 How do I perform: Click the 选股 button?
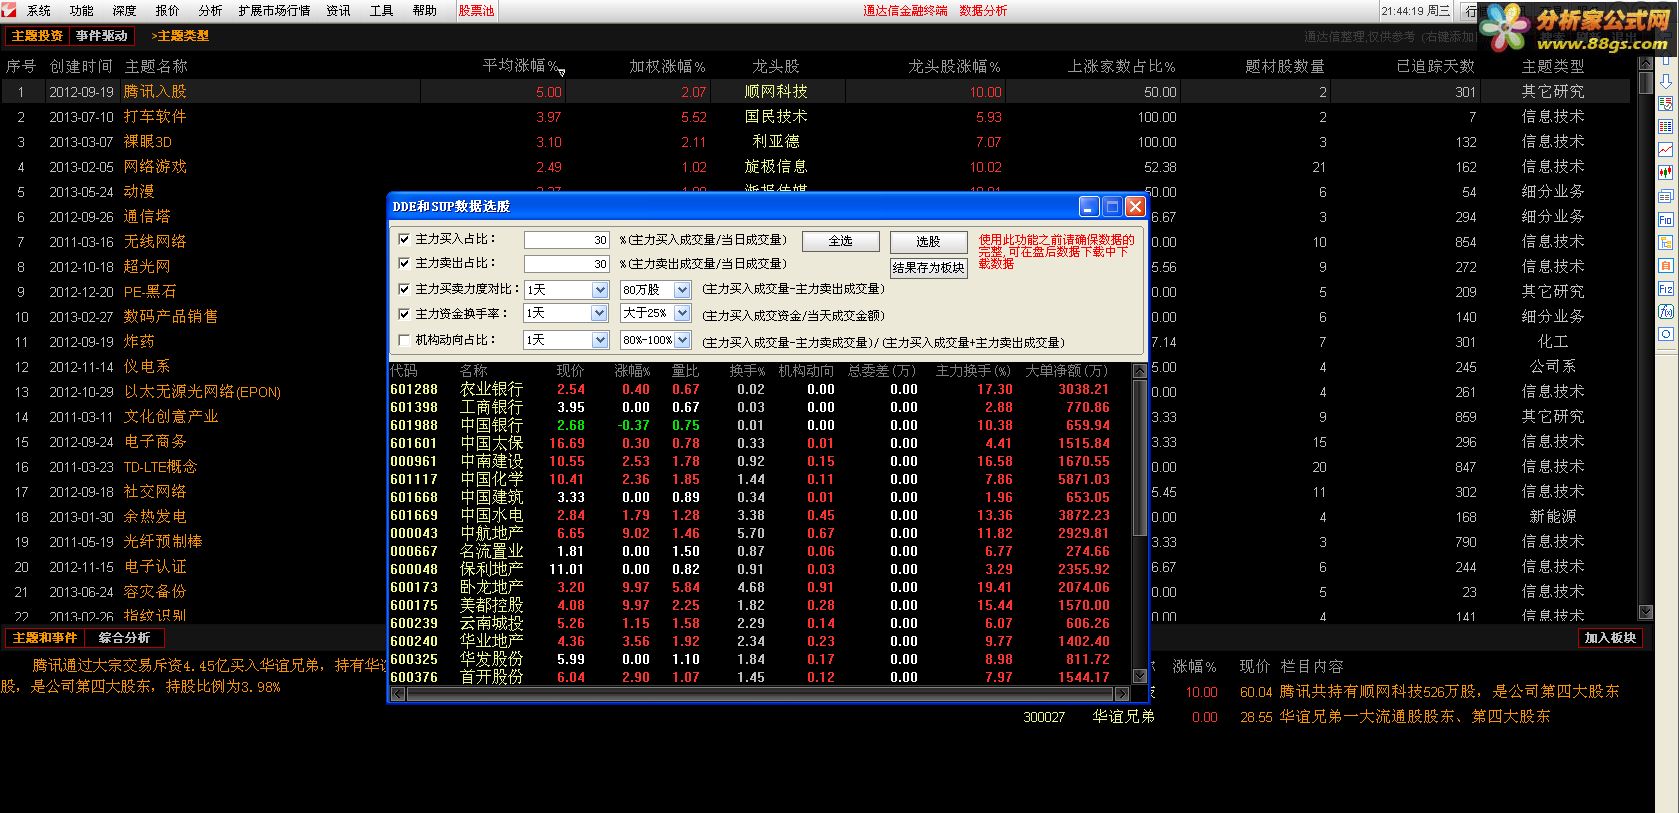[928, 242]
